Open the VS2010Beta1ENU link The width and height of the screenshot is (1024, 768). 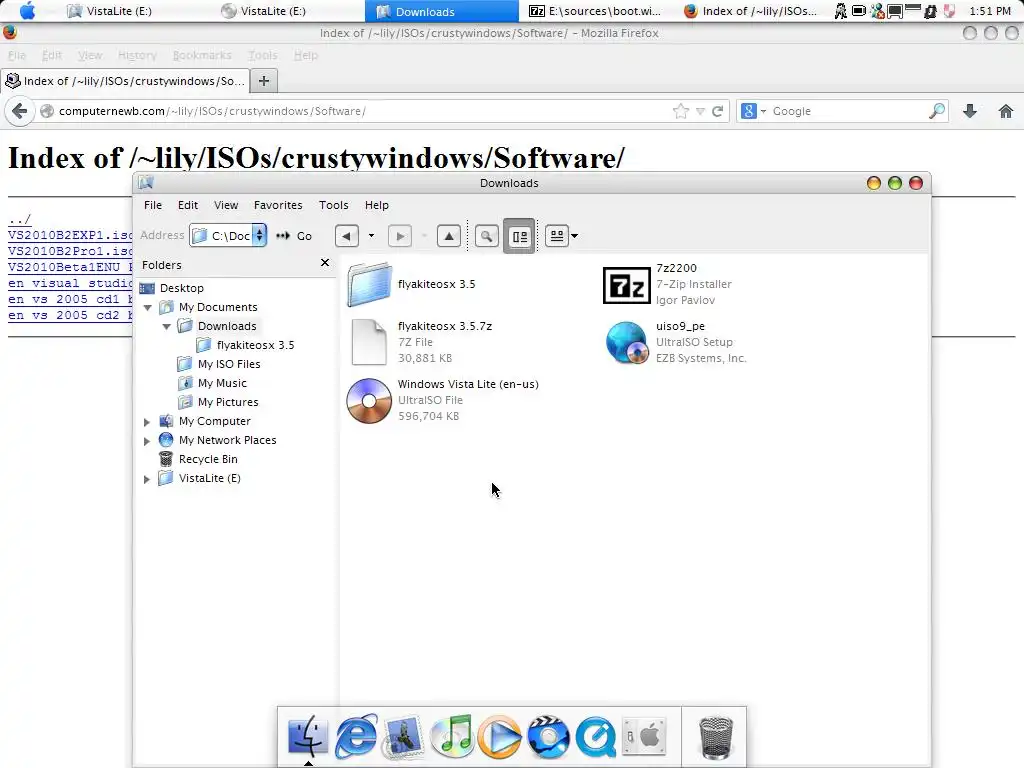71,267
